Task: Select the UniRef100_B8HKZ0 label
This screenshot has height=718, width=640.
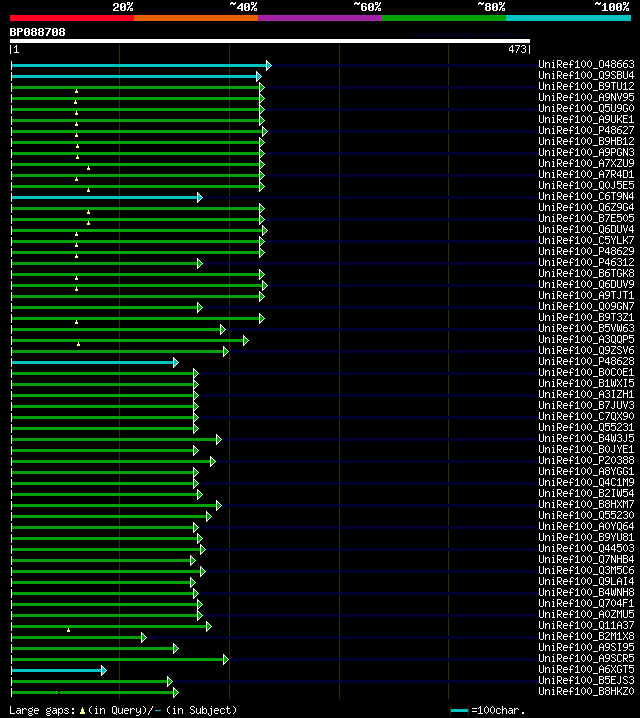Action: click(586, 691)
